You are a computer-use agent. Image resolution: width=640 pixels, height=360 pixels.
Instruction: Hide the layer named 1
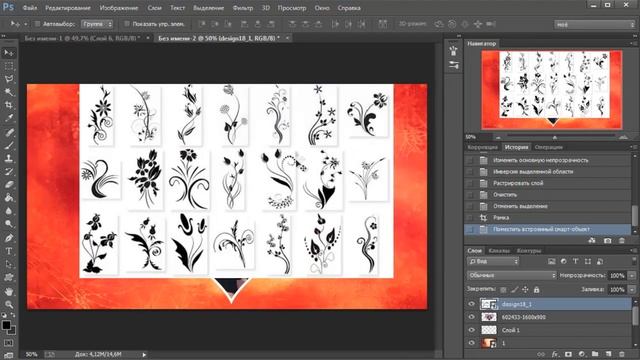tap(471, 343)
